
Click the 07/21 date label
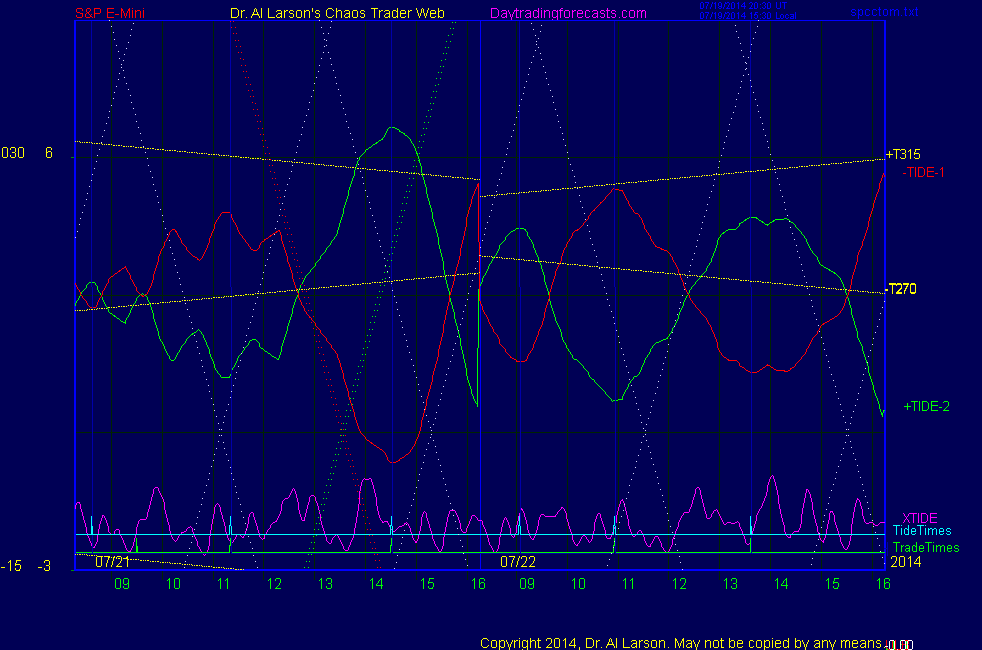pos(113,562)
